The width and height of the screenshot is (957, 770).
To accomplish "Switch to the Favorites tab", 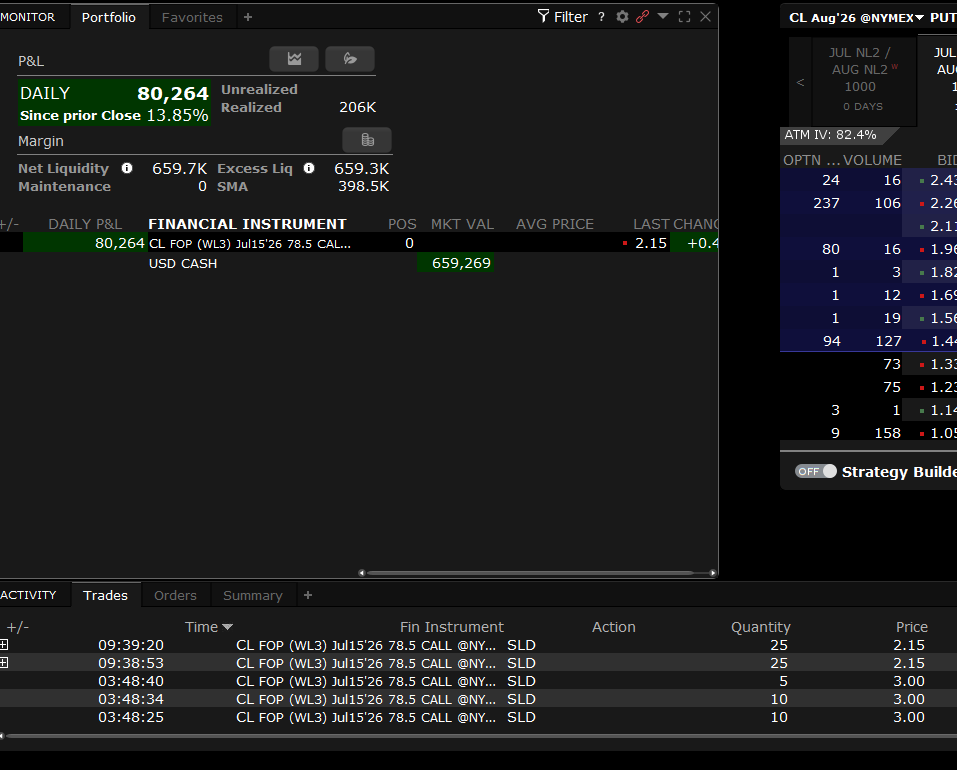I will (192, 17).
